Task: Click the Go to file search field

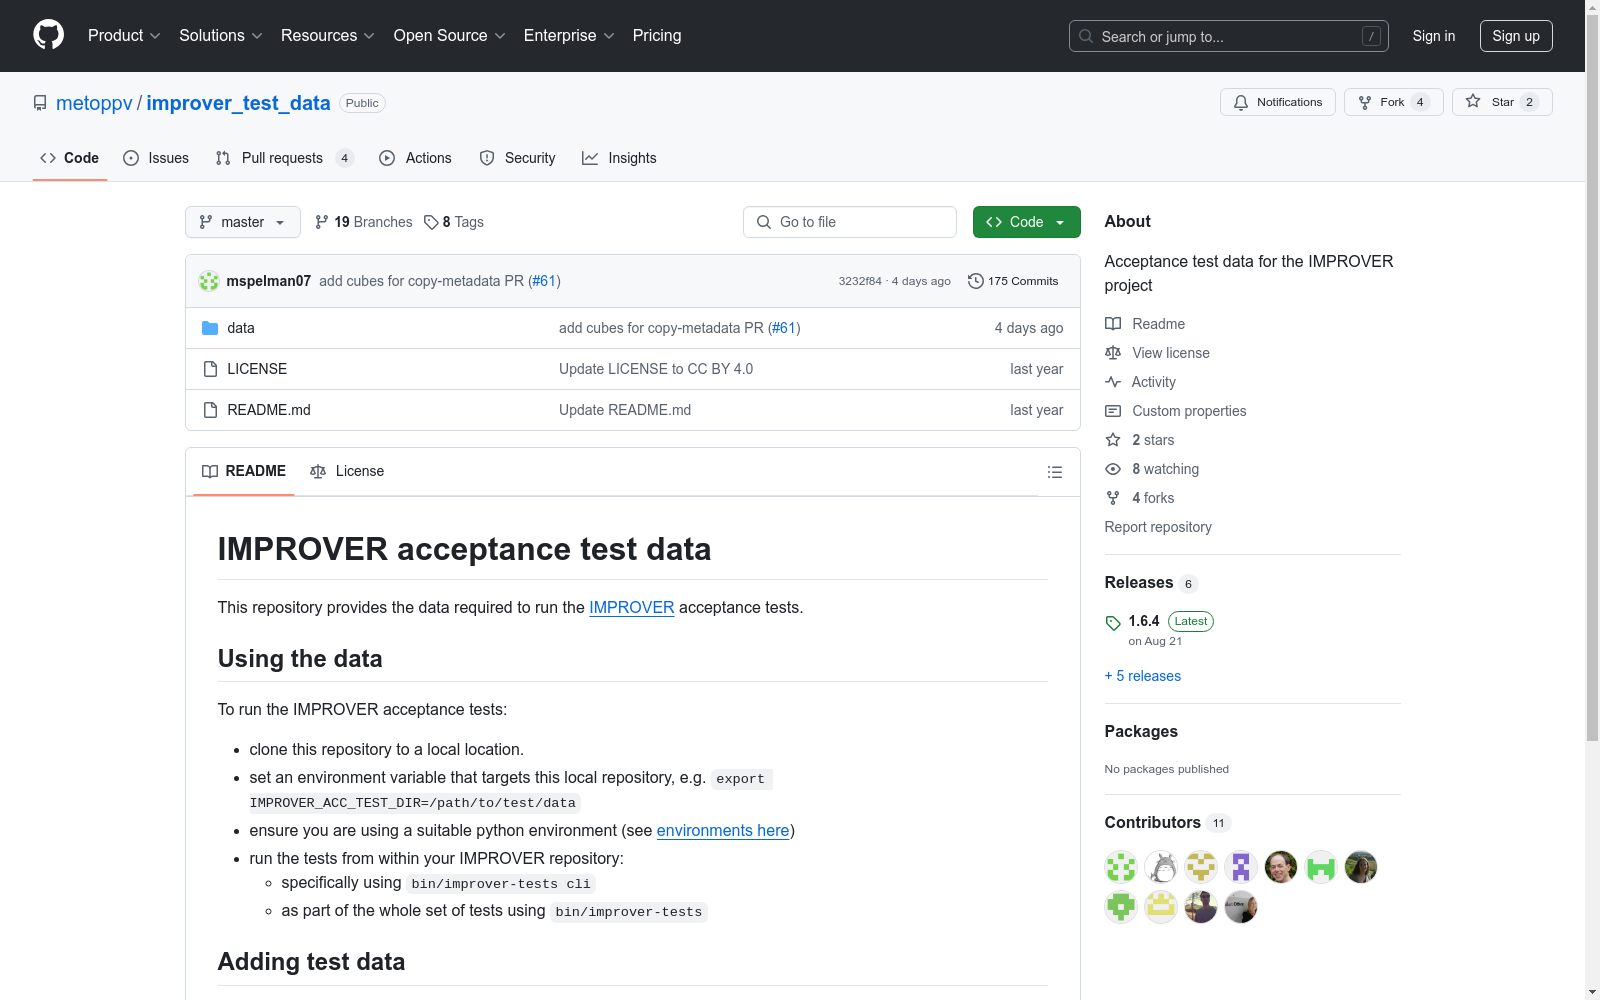Action: click(x=850, y=222)
